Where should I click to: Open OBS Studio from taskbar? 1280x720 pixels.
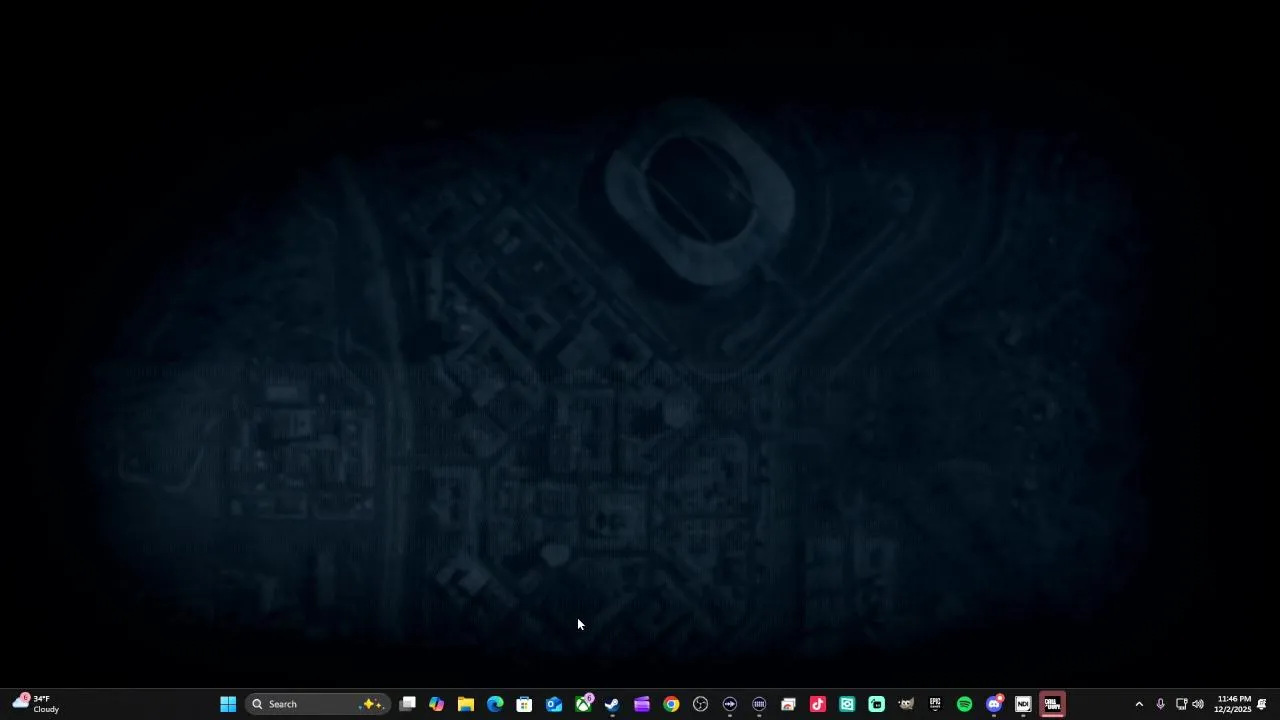[x=700, y=704]
